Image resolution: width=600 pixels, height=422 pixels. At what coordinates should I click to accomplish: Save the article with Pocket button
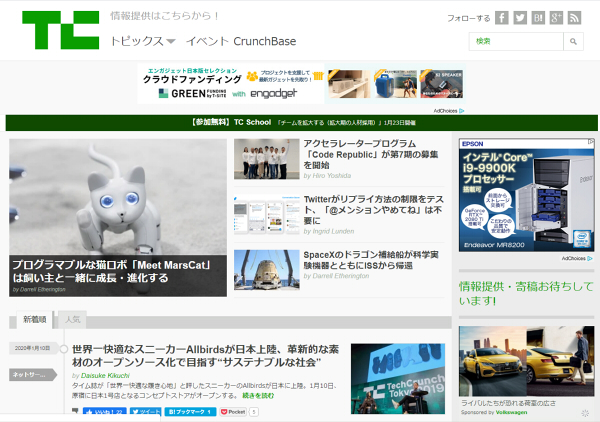point(233,412)
